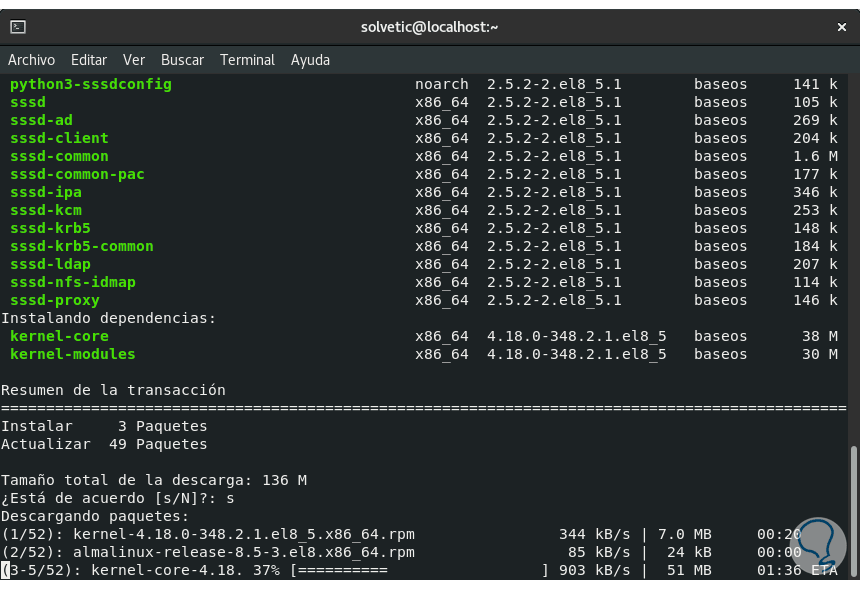Click the python3-sssdconfig package name
Screen dimensions: 860x589
[91, 84]
